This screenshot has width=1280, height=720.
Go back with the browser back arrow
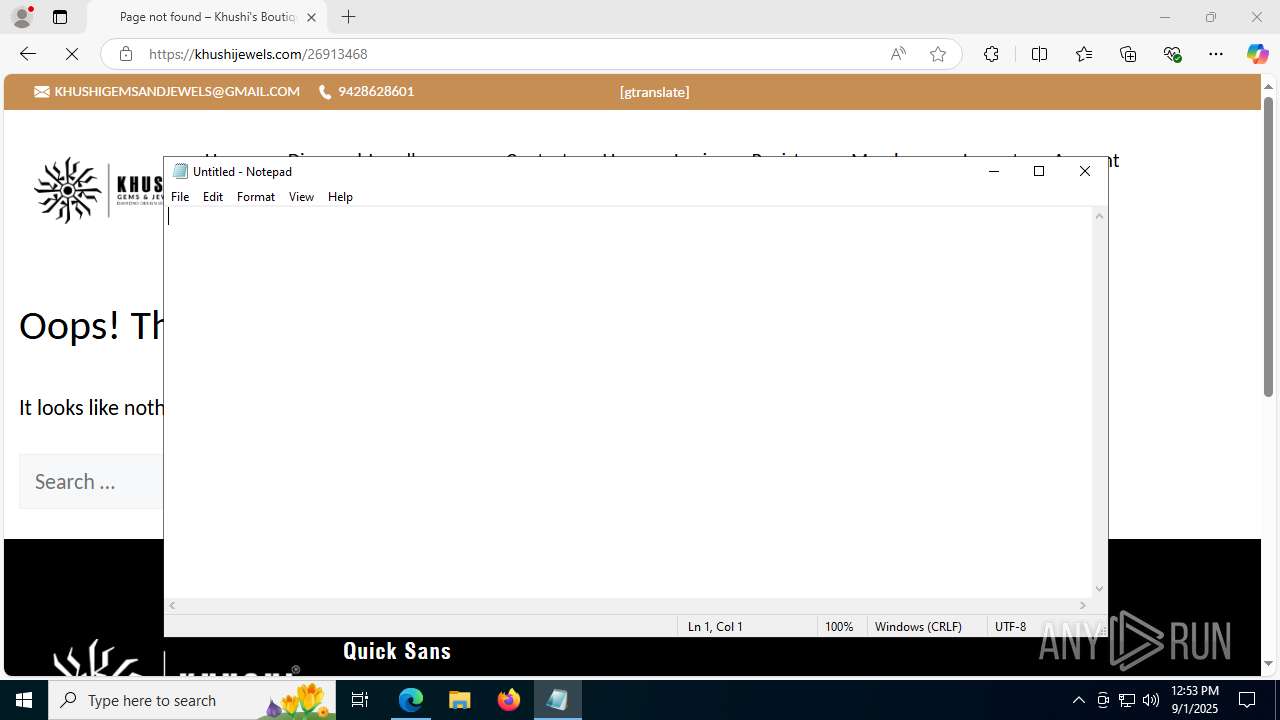tap(28, 54)
